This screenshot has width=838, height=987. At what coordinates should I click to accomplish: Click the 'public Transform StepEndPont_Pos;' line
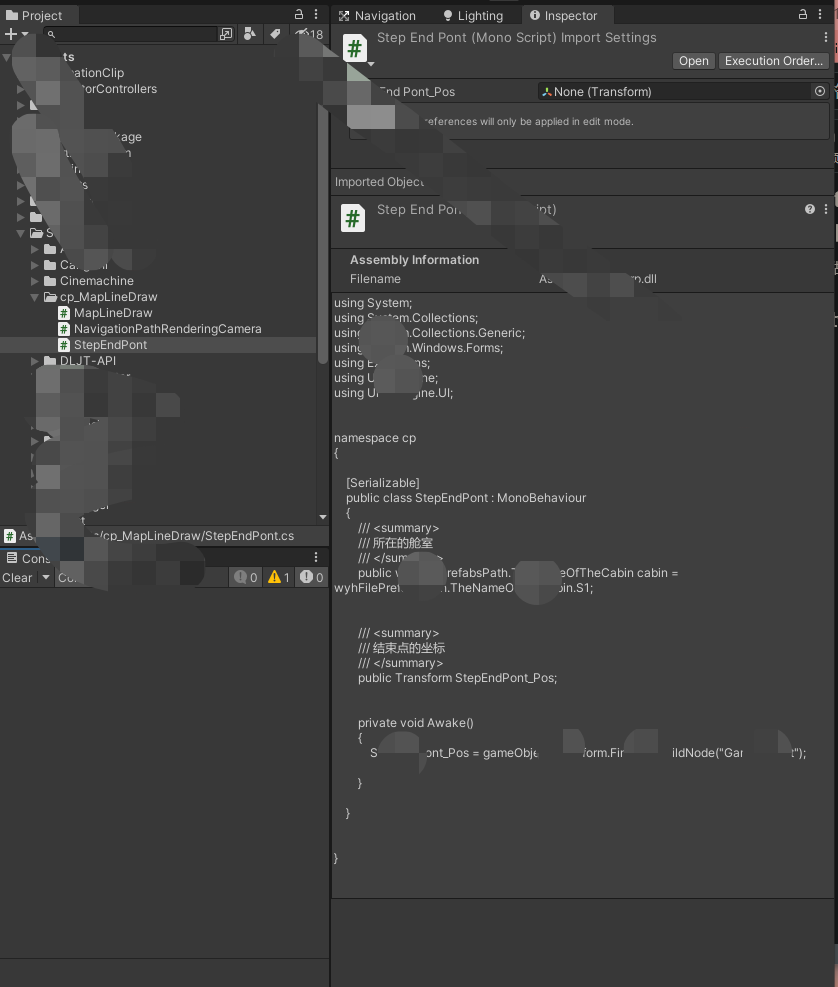(x=457, y=678)
